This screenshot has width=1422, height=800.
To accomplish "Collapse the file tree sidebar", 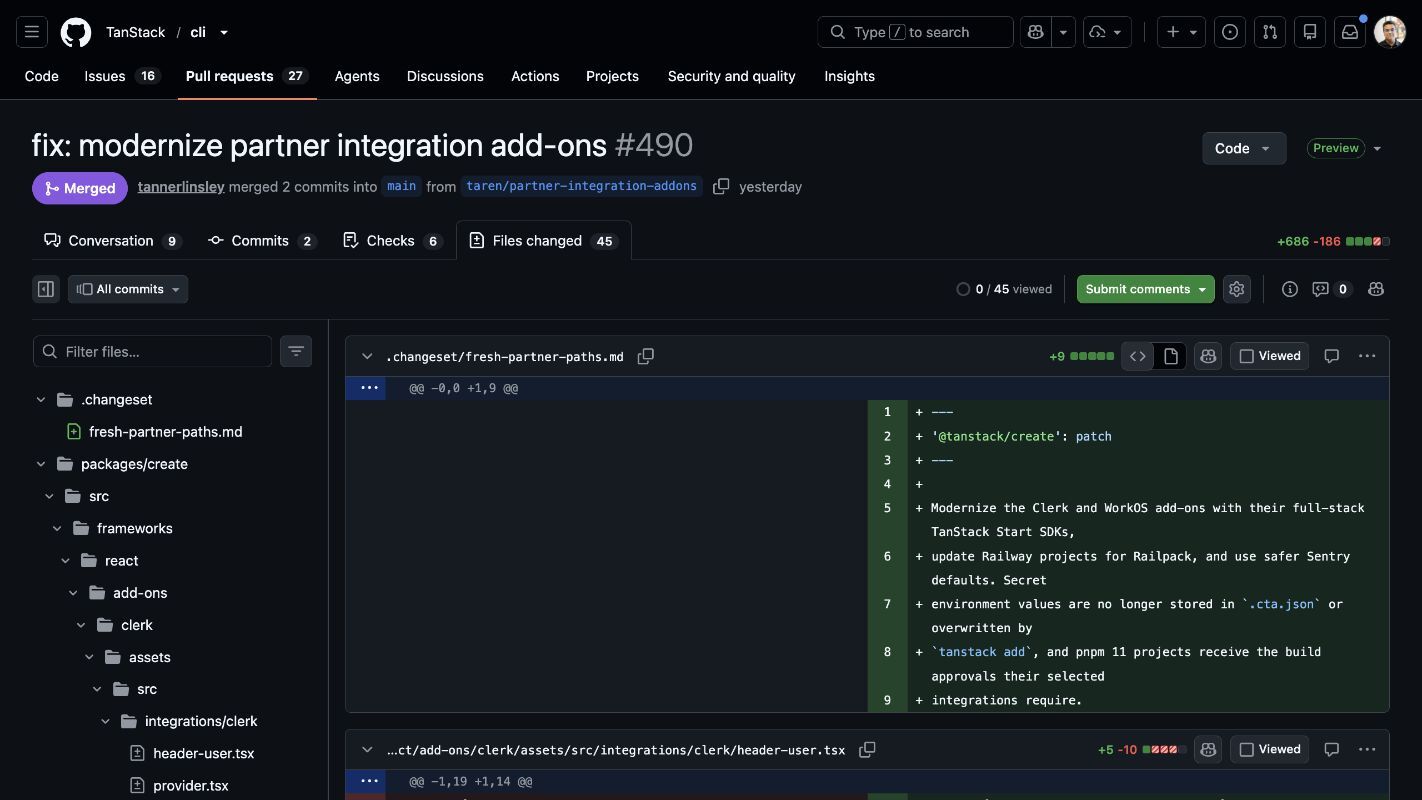I will point(46,289).
